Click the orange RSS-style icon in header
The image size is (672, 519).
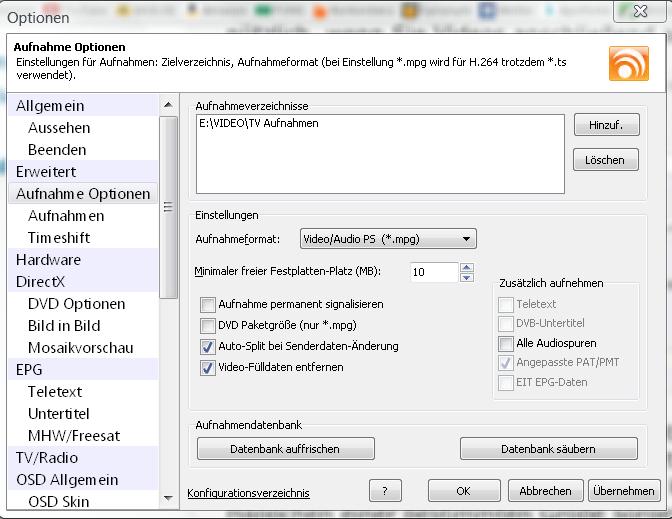[629, 63]
